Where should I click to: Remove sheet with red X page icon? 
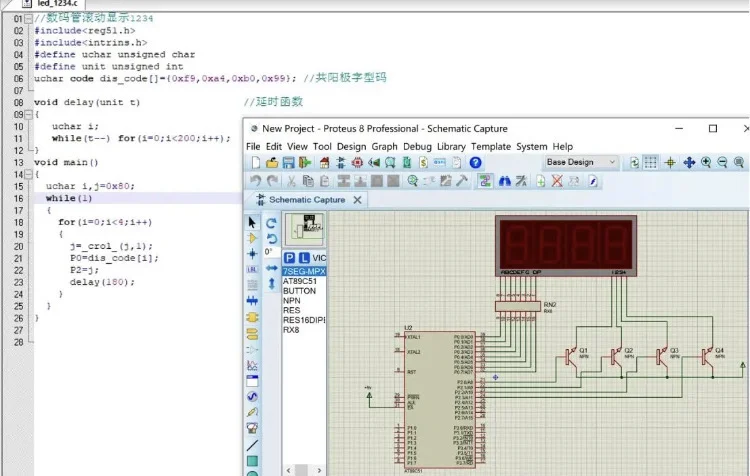pyautogui.click(x=557, y=181)
